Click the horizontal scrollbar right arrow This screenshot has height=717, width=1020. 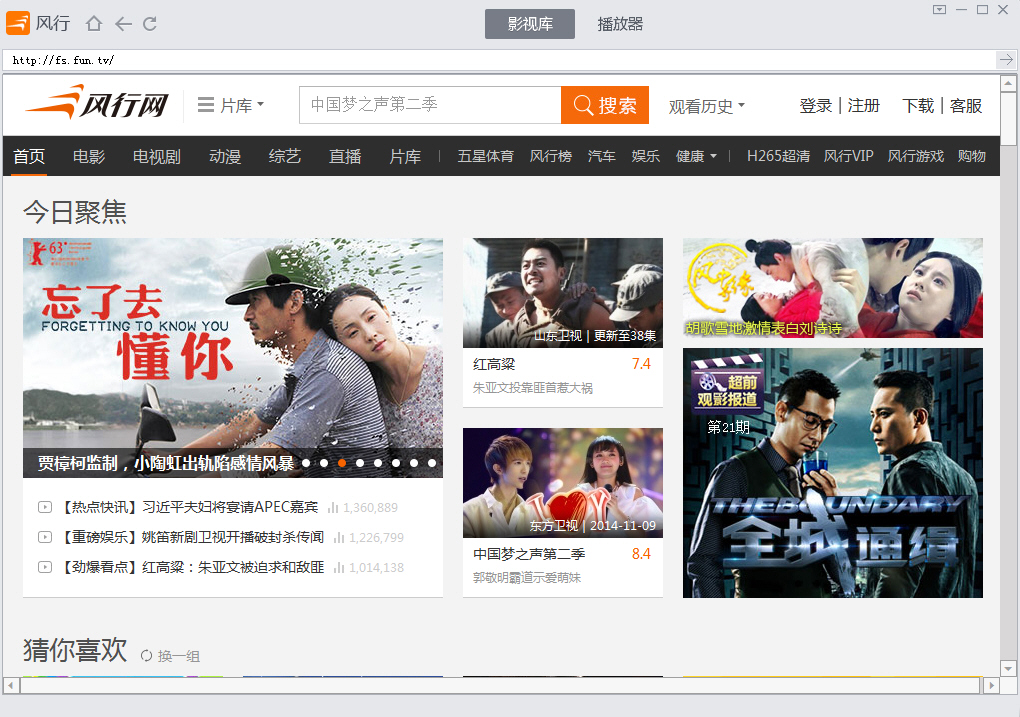click(991, 685)
